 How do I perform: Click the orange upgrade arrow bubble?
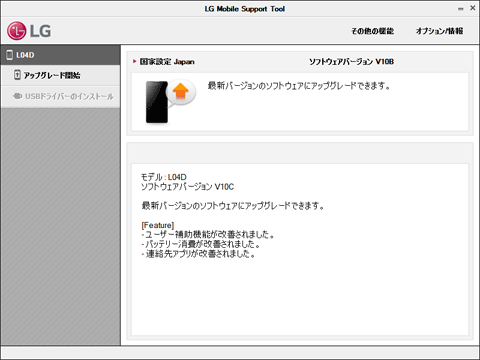pyautogui.click(x=181, y=93)
